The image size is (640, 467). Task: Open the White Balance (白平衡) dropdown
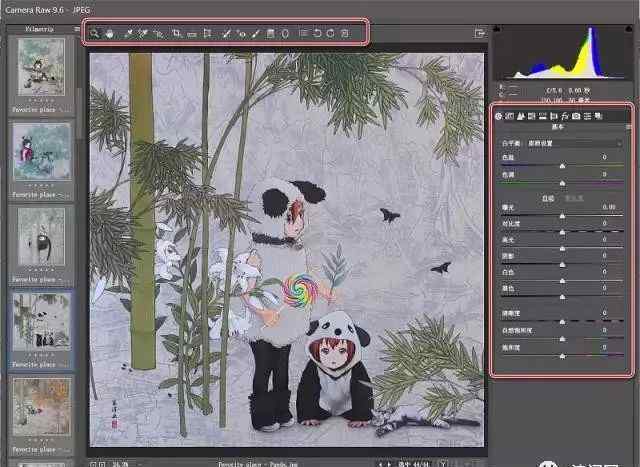(x=574, y=143)
